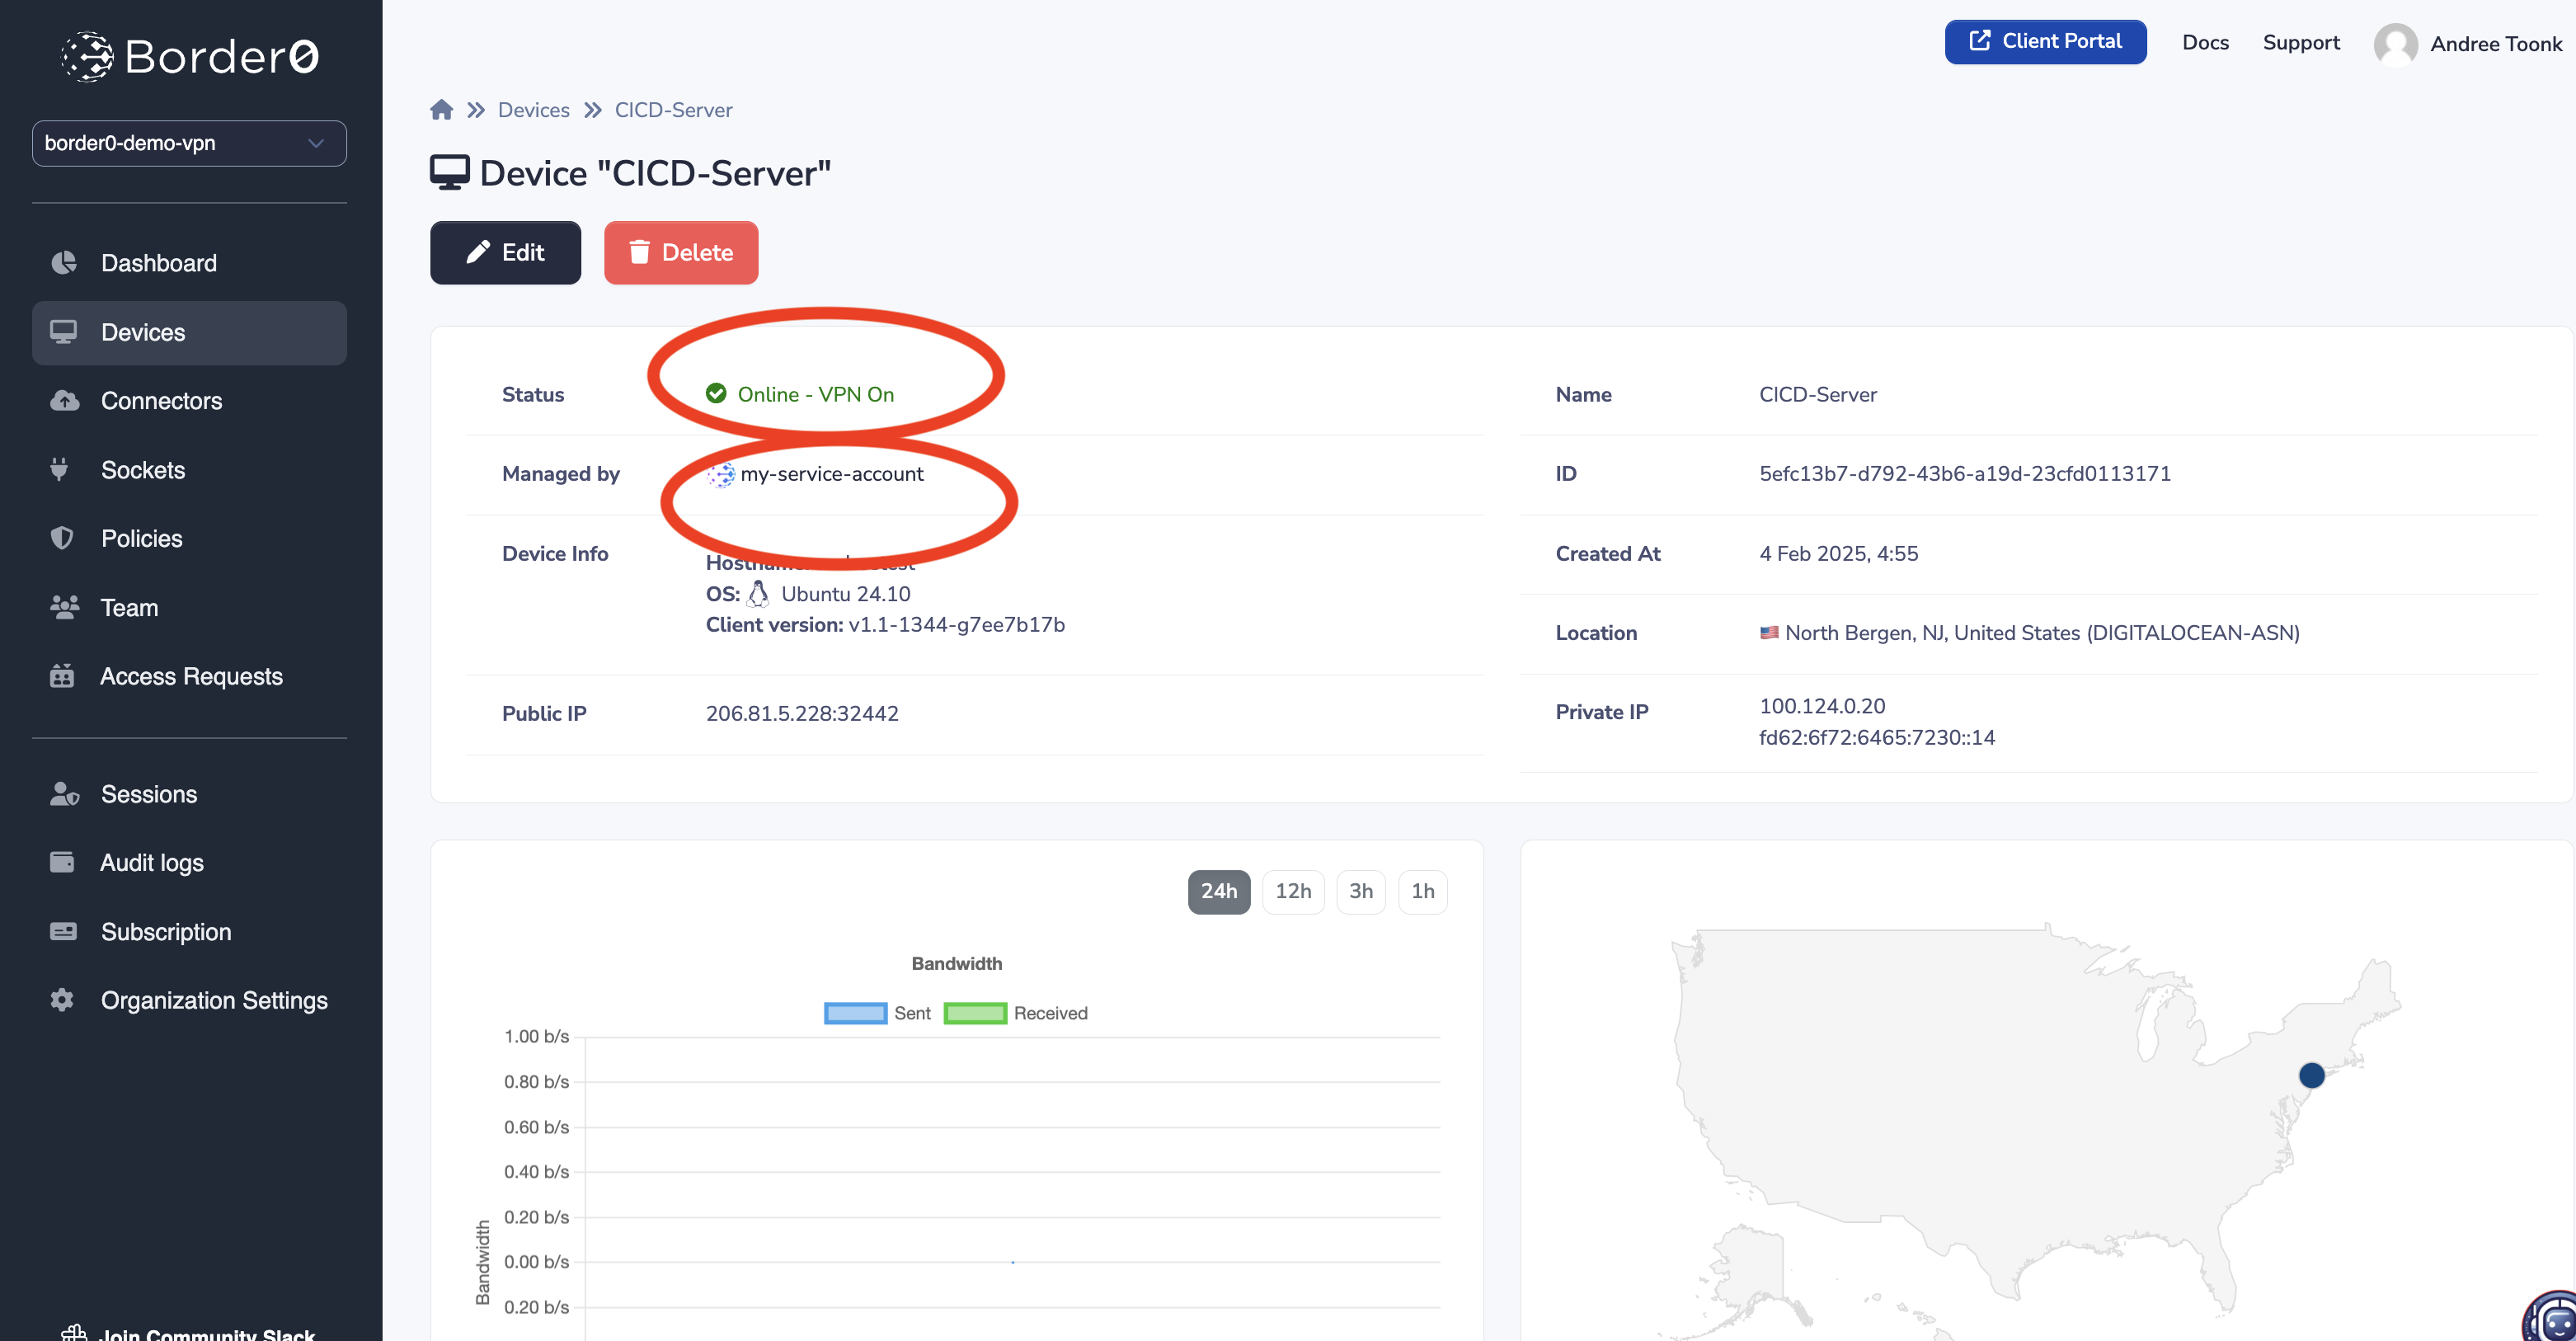Click the Sockets plug icon
Viewport: 2576px width, 1341px height.
click(60, 469)
